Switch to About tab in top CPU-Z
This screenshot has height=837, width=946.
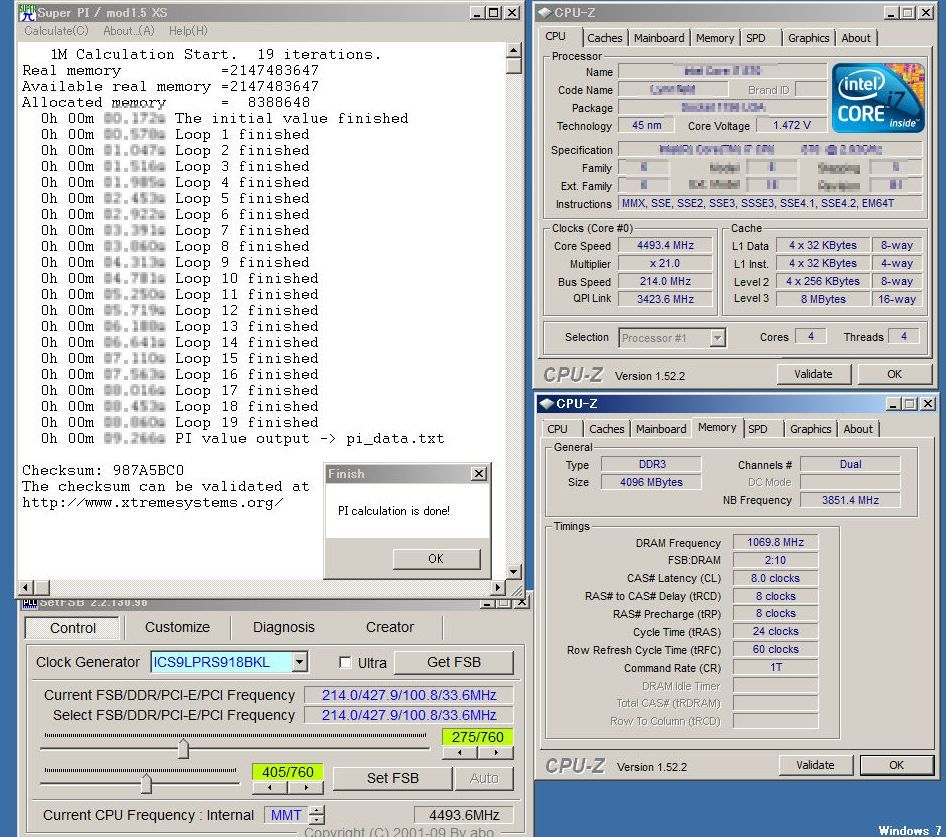tap(856, 38)
